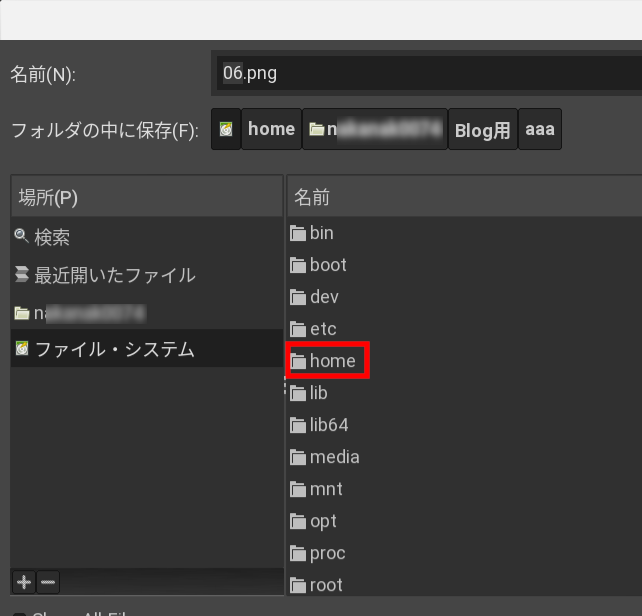Select the blurred user home folder in sidebar
The width and height of the screenshot is (642, 616).
pyautogui.click(x=147, y=313)
